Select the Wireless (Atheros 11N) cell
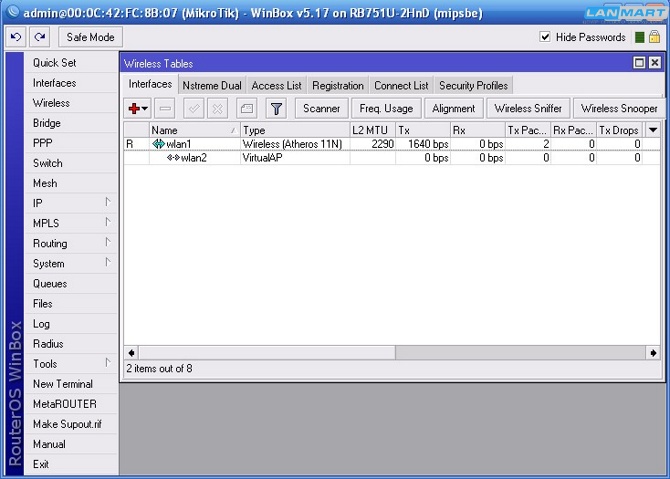Image resolution: width=670 pixels, height=479 pixels. (295, 144)
